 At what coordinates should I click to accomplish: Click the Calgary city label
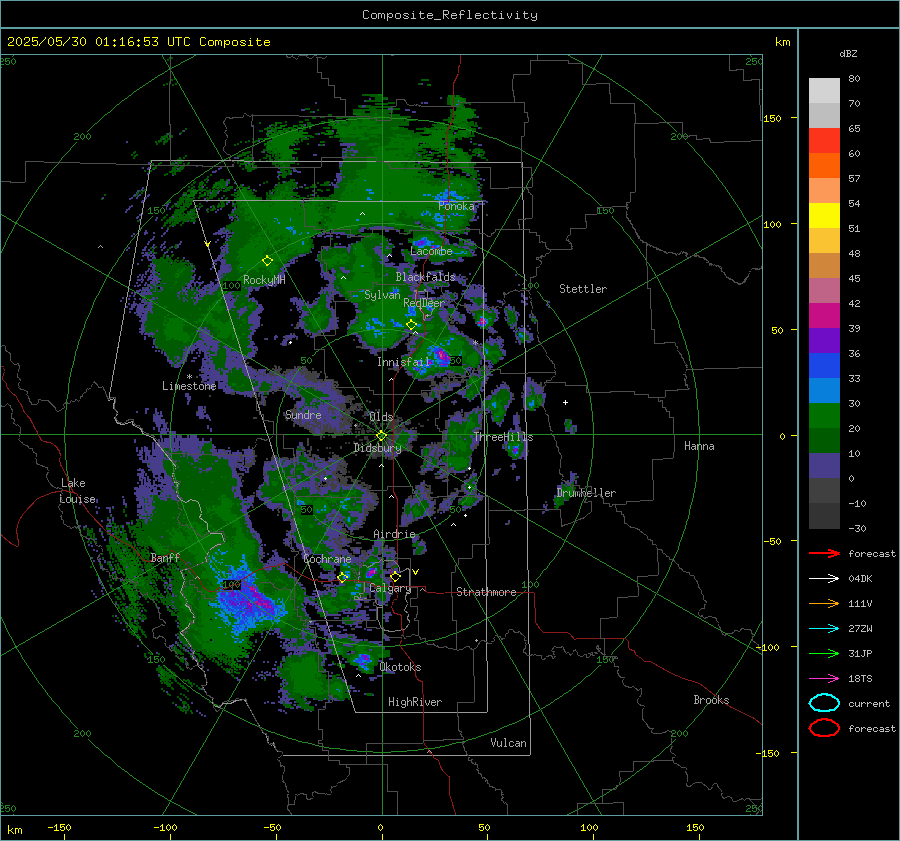[390, 588]
